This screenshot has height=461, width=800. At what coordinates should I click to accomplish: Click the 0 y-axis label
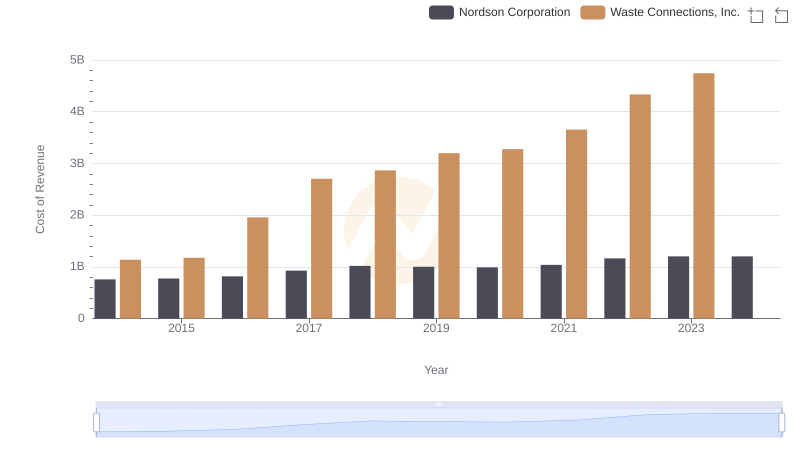point(81,318)
